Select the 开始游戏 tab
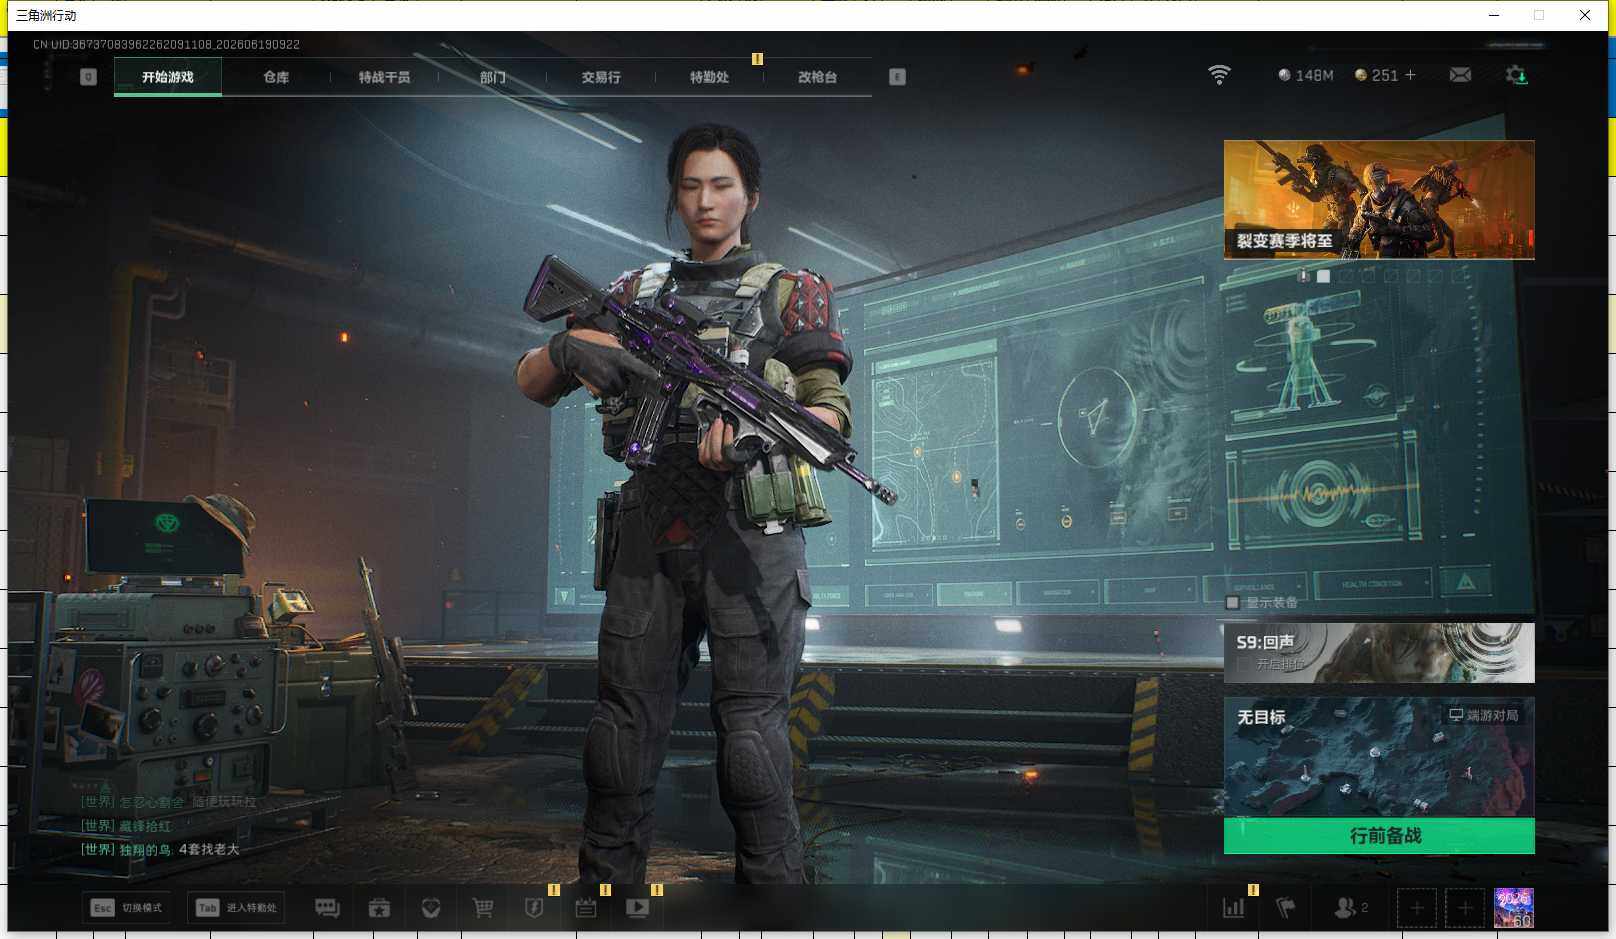 pyautogui.click(x=168, y=77)
